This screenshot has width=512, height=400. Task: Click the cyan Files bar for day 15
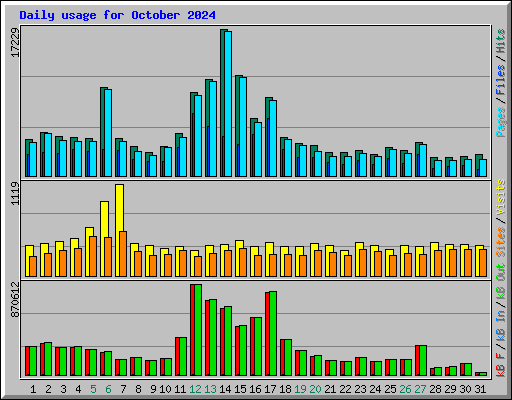coord(243,127)
